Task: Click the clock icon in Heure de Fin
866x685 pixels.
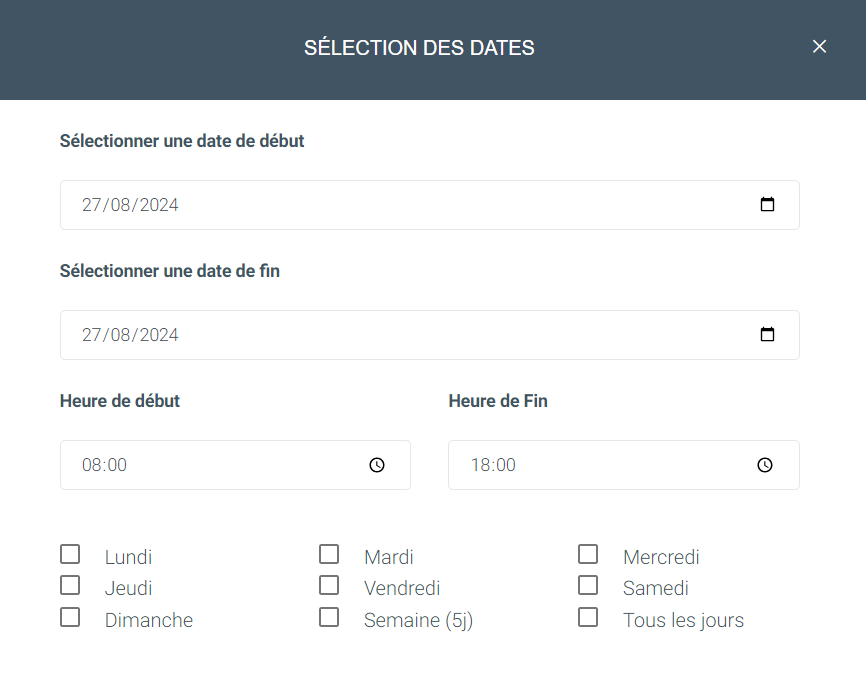Action: click(x=764, y=465)
